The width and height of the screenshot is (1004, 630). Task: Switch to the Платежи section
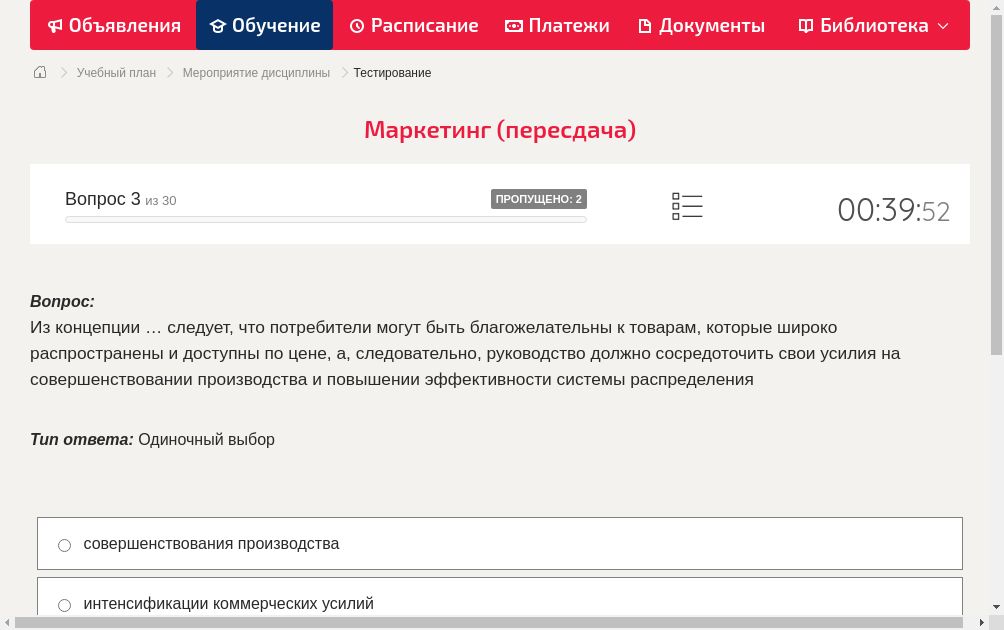tap(557, 25)
